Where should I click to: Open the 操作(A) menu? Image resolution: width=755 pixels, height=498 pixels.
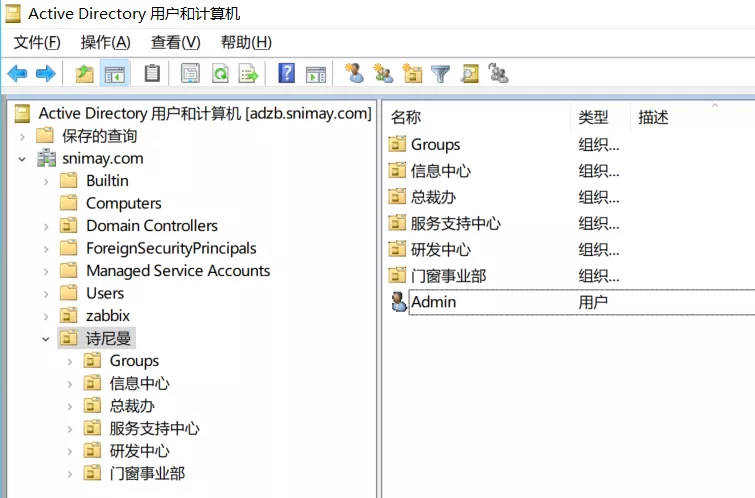[105, 42]
